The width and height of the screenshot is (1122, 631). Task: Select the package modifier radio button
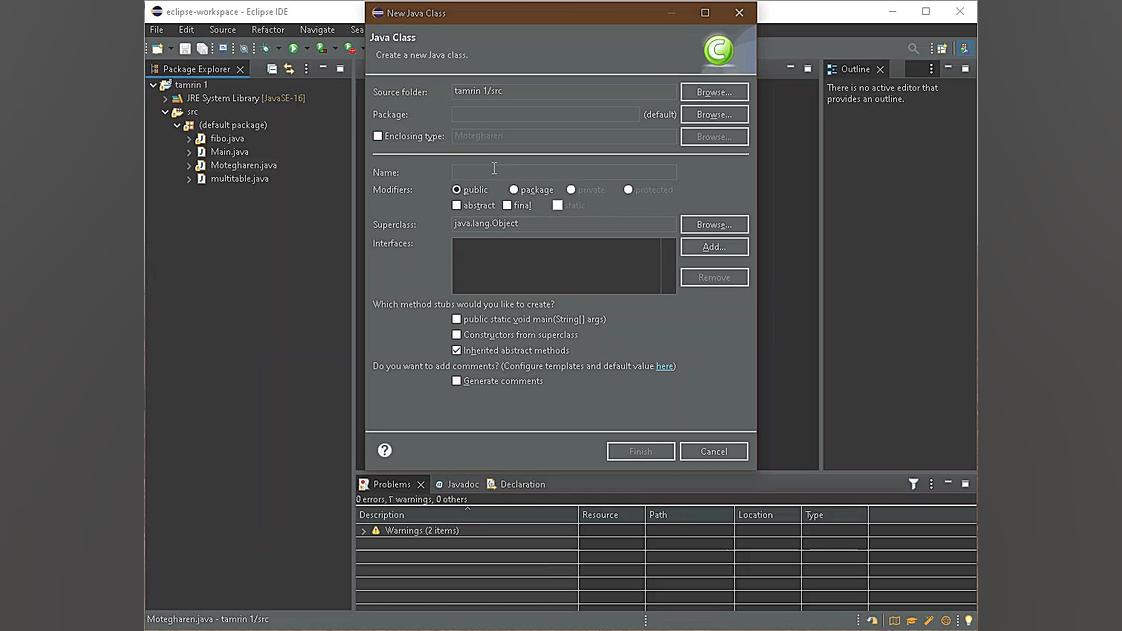pyautogui.click(x=514, y=190)
